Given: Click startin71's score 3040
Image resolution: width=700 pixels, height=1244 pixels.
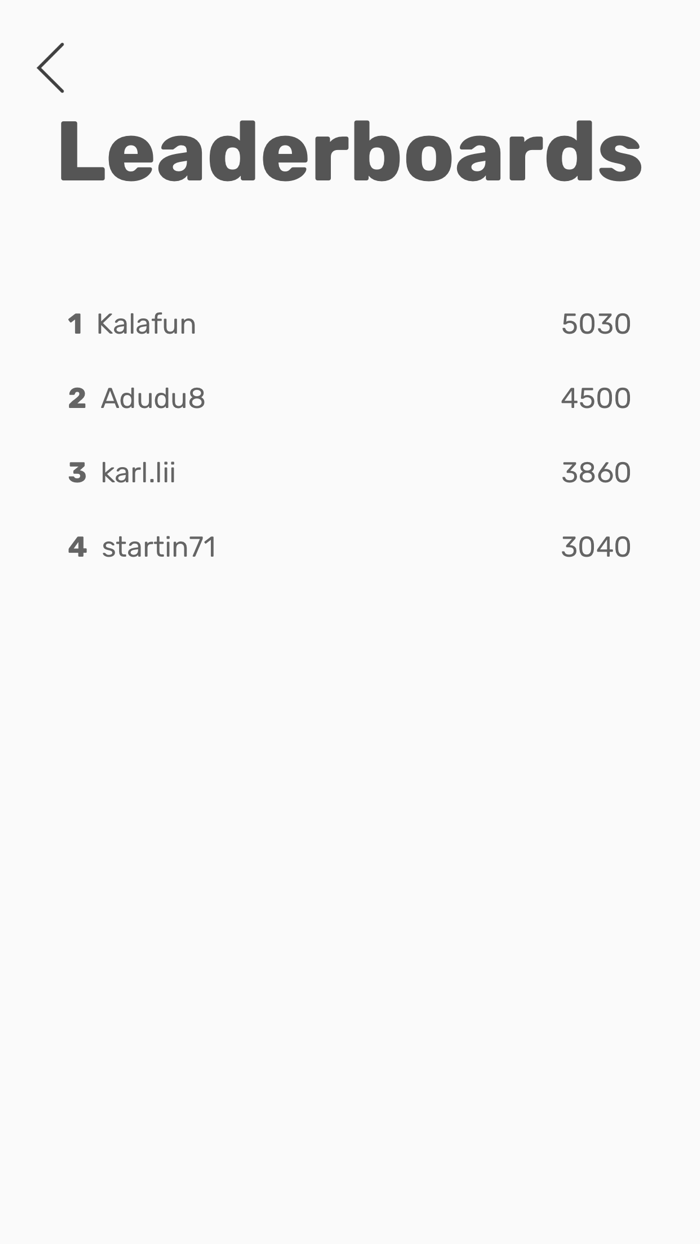Looking at the screenshot, I should point(596,546).
